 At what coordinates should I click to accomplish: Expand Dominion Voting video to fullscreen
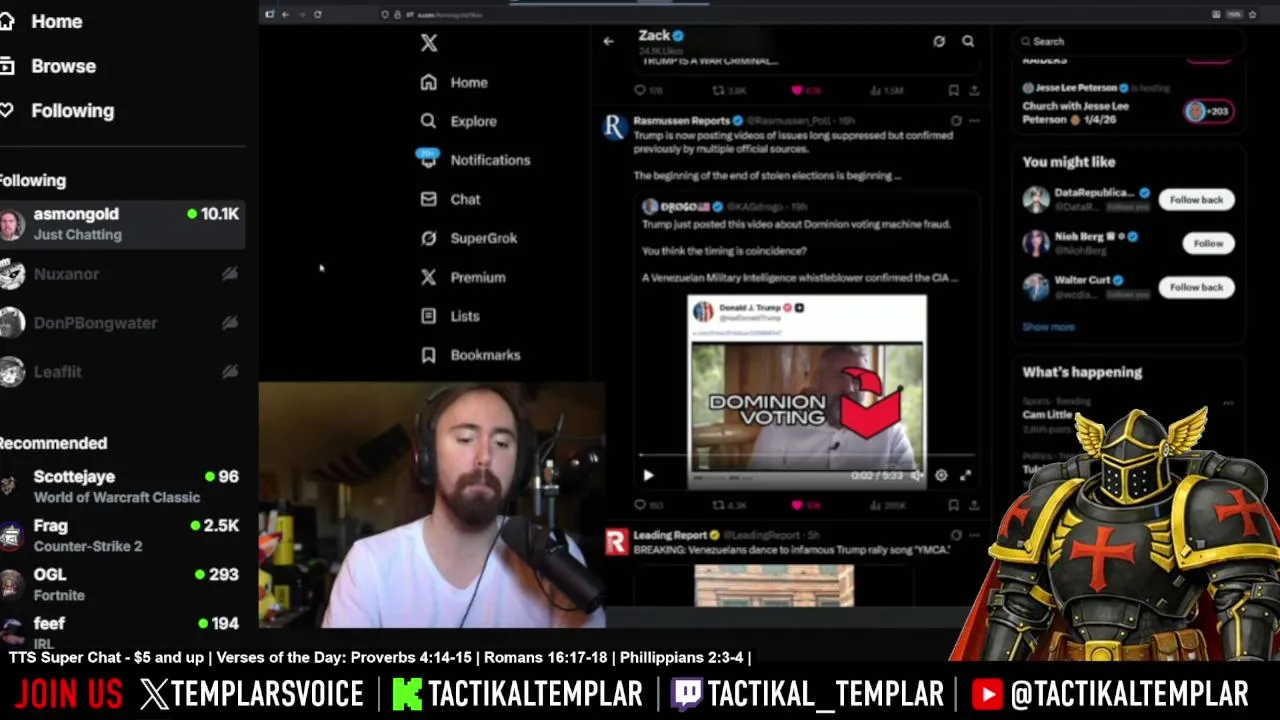[966, 476]
